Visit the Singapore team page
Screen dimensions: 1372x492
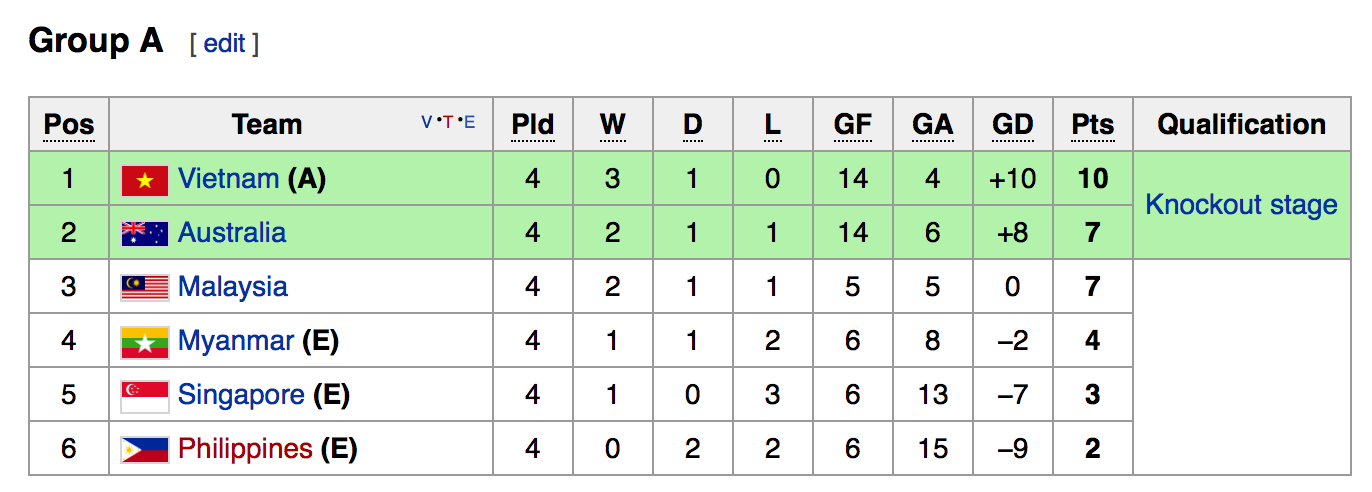pyautogui.click(x=241, y=395)
